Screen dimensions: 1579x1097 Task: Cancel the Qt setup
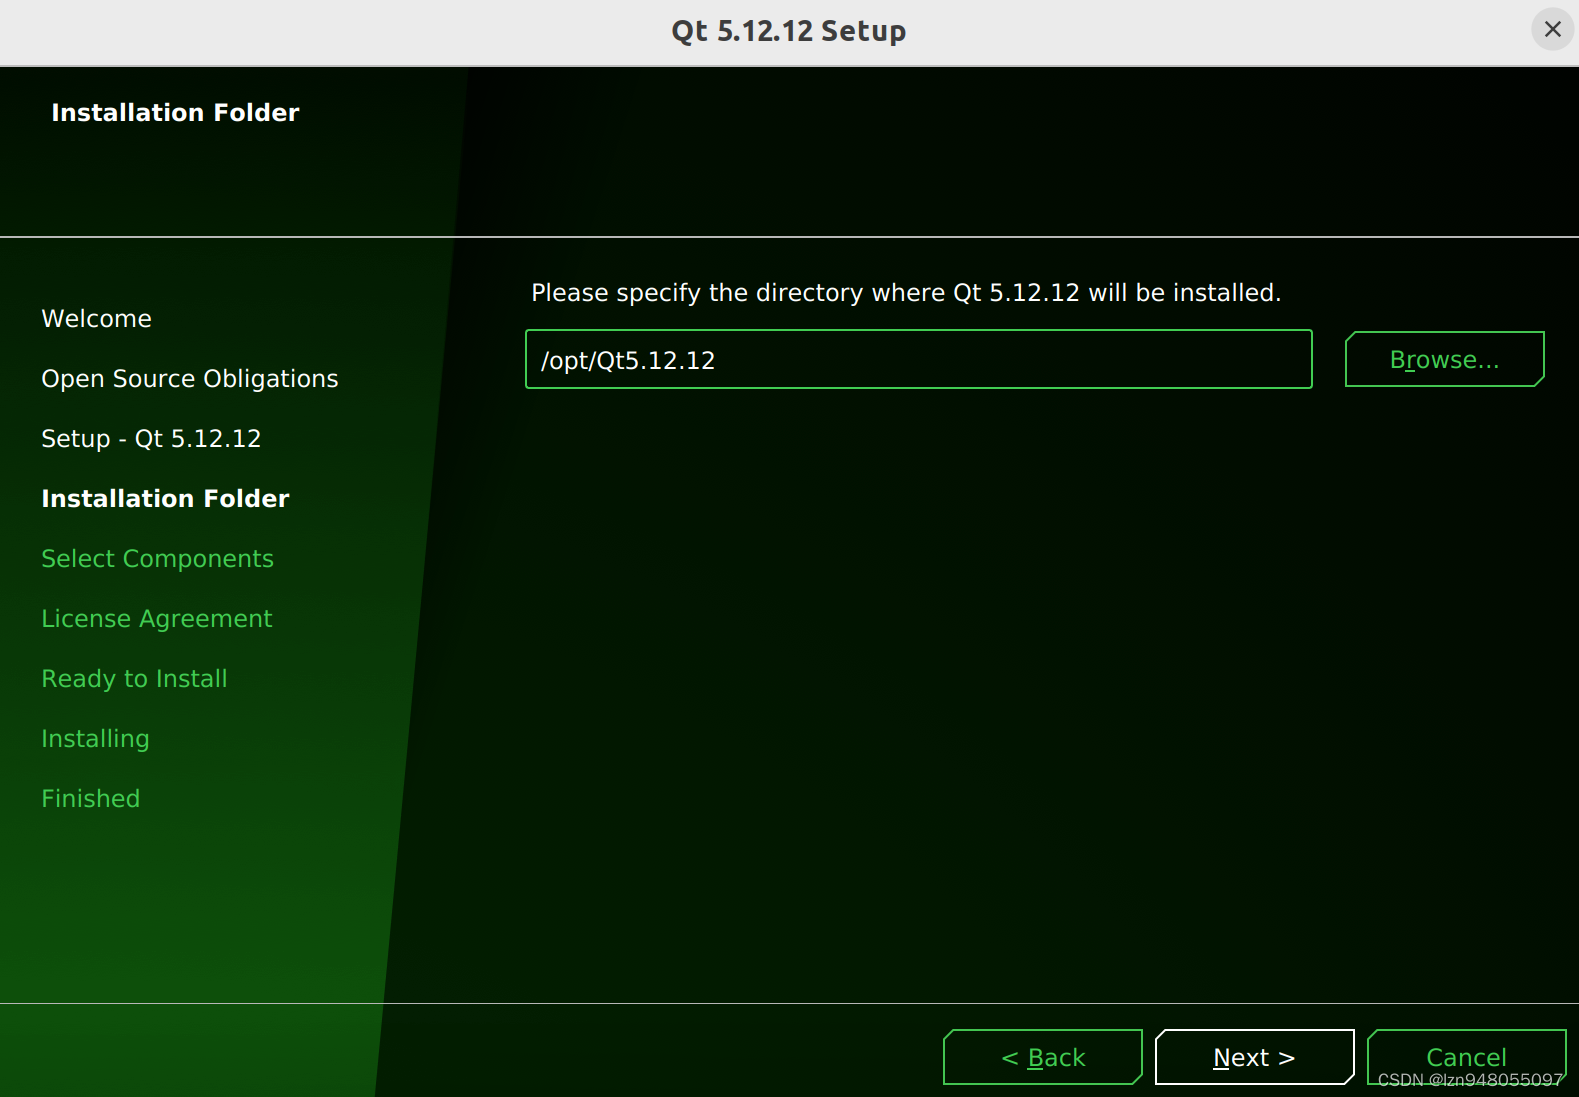(1466, 1057)
